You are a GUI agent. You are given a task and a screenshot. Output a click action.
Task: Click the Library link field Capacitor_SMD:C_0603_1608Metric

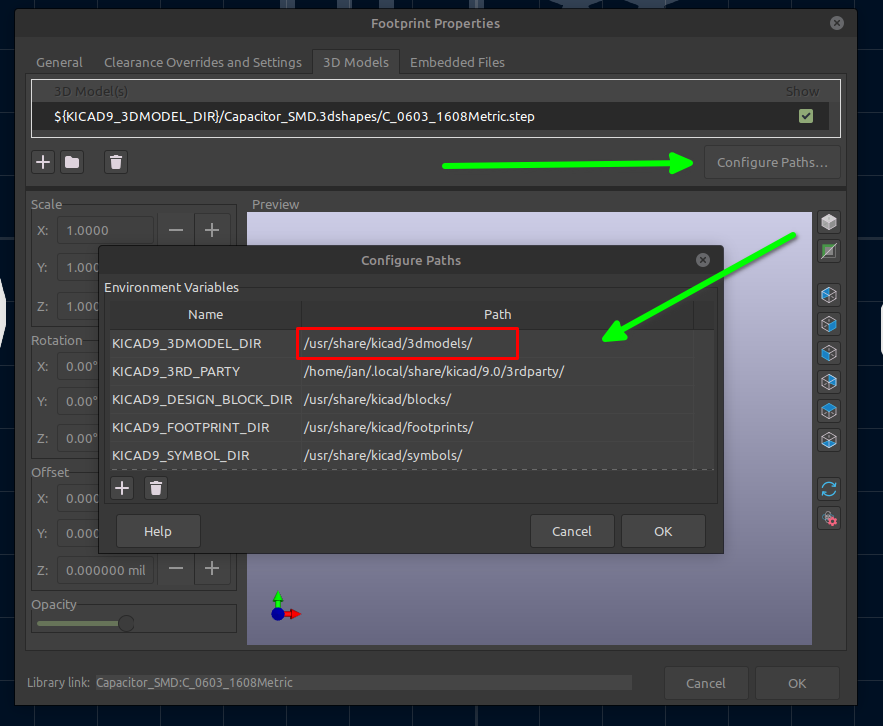[363, 683]
